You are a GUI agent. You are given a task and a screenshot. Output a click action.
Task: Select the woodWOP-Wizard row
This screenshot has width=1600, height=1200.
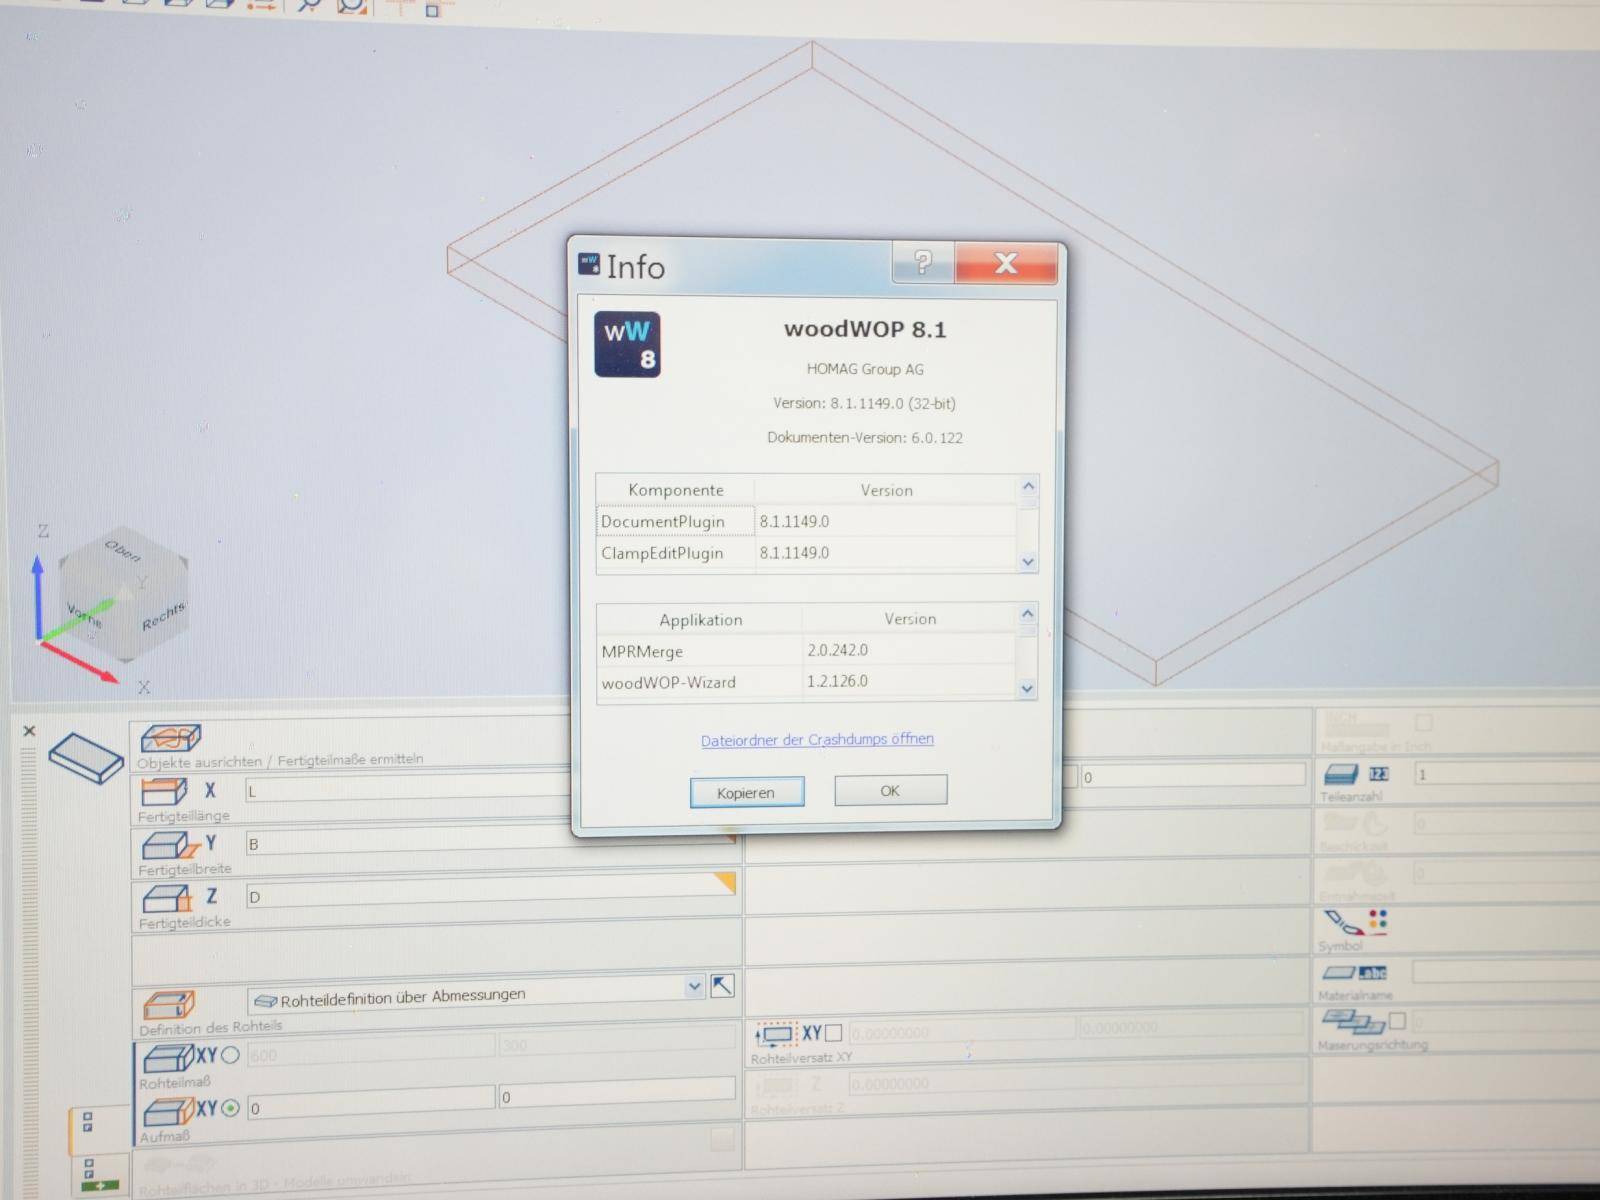click(806, 682)
